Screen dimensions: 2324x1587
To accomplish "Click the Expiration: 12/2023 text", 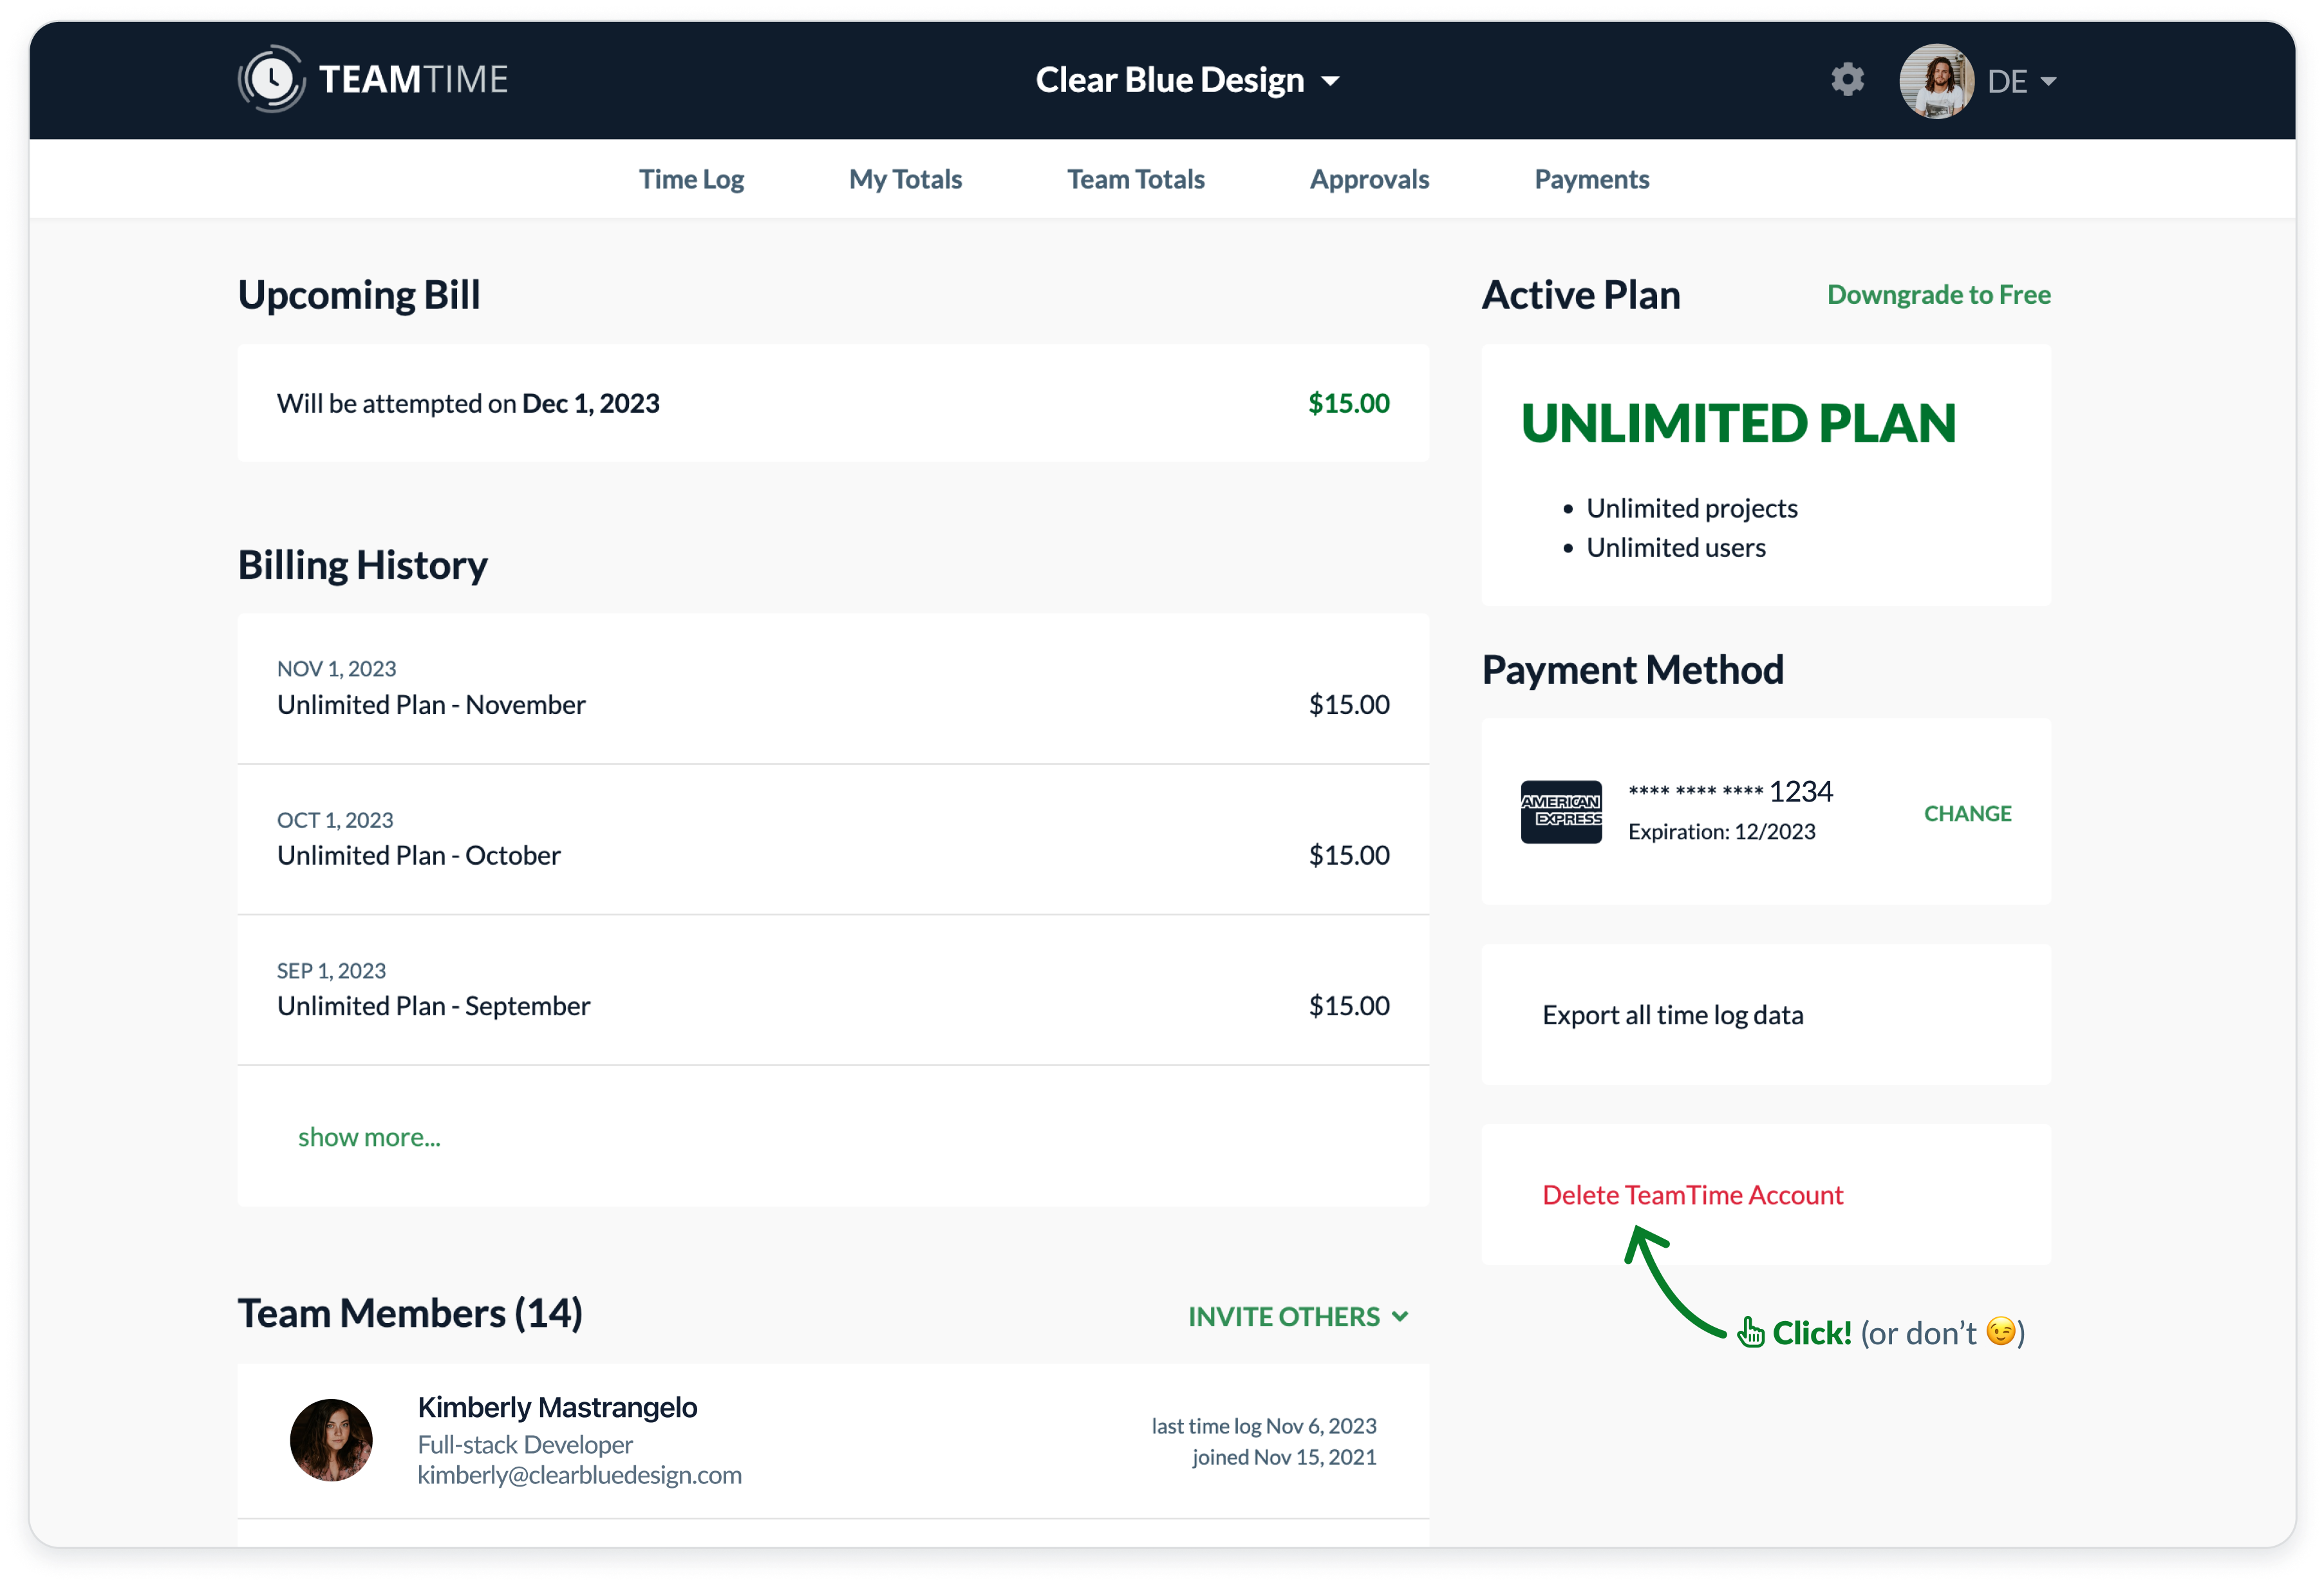I will [x=1721, y=832].
